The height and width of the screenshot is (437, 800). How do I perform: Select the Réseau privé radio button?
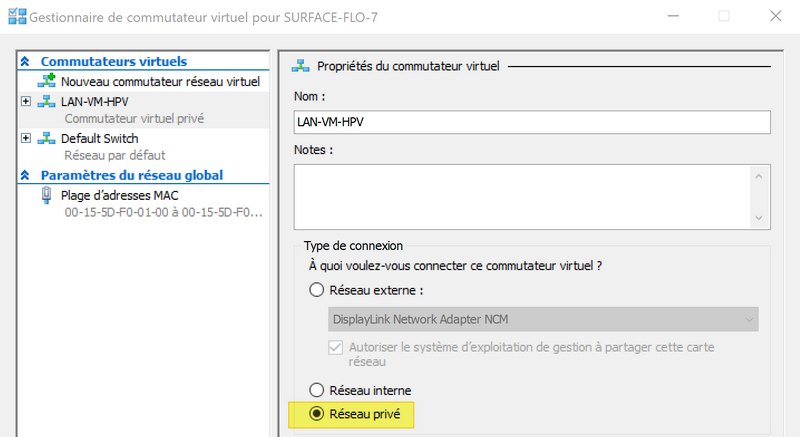[x=317, y=414]
